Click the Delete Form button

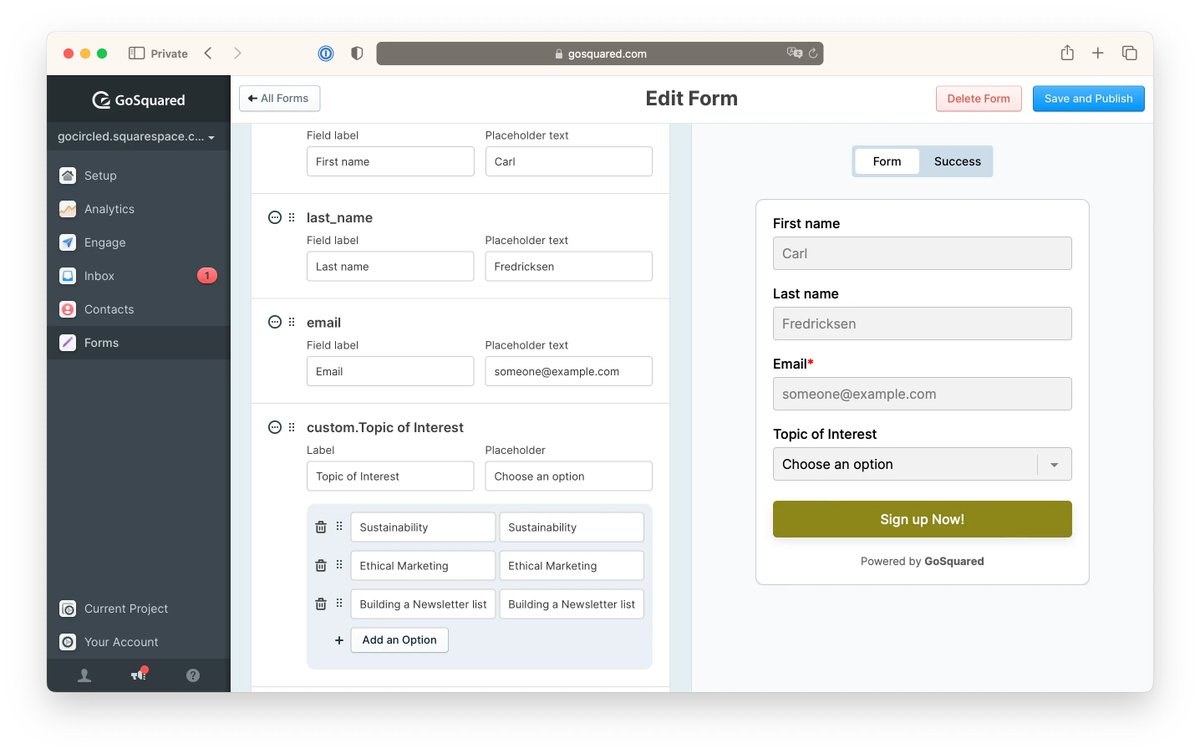tap(979, 98)
